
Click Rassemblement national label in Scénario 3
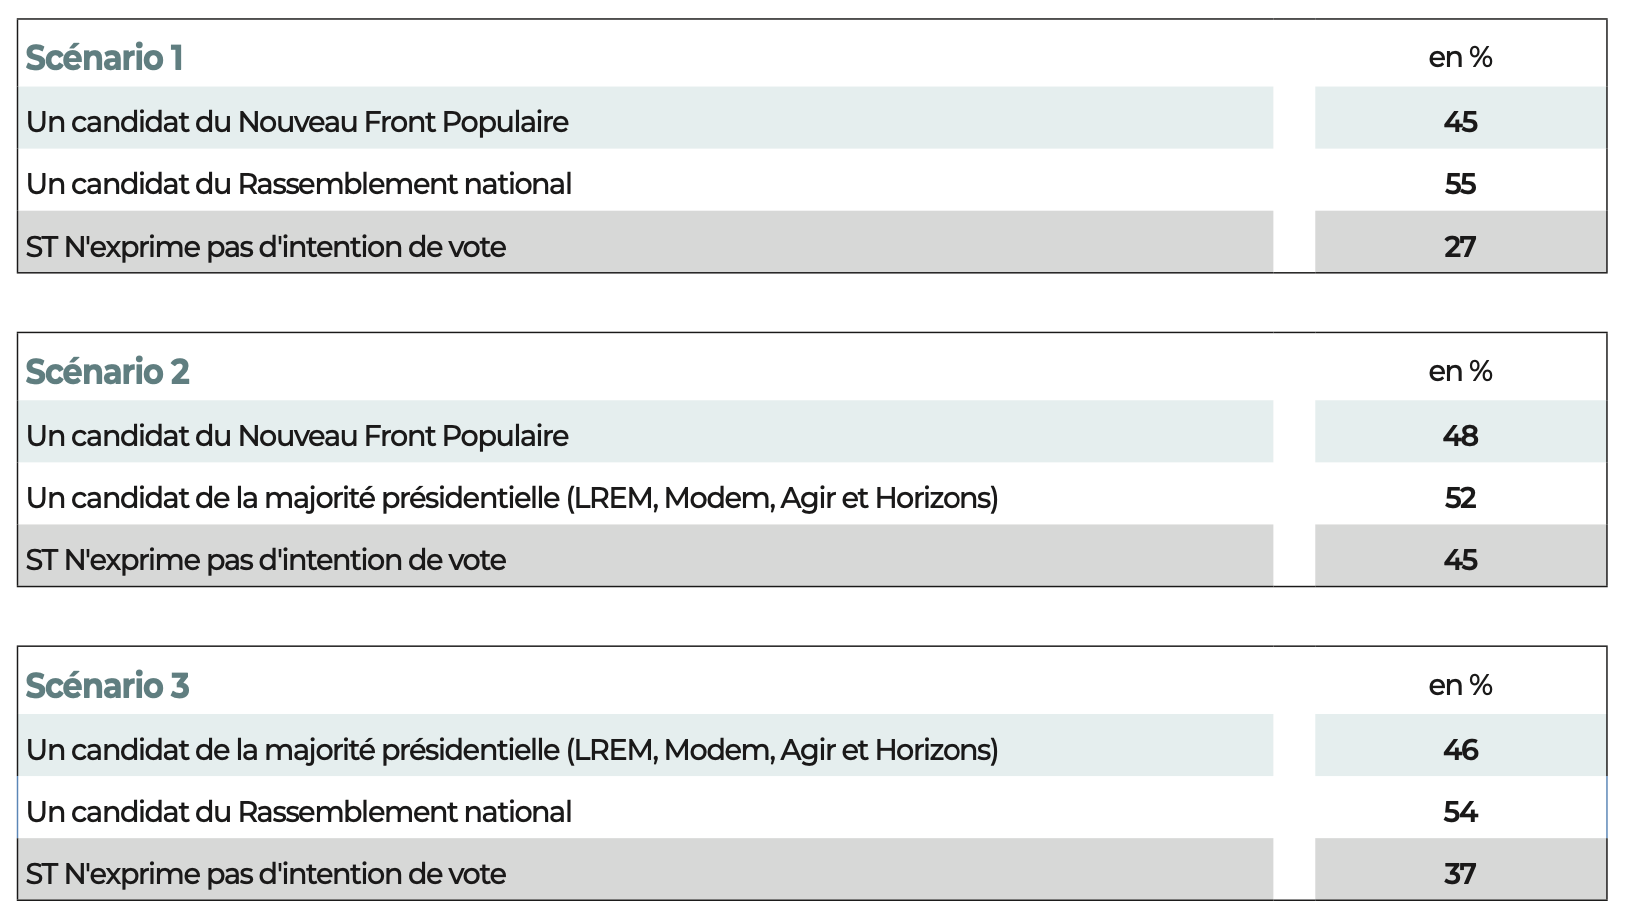point(299,812)
